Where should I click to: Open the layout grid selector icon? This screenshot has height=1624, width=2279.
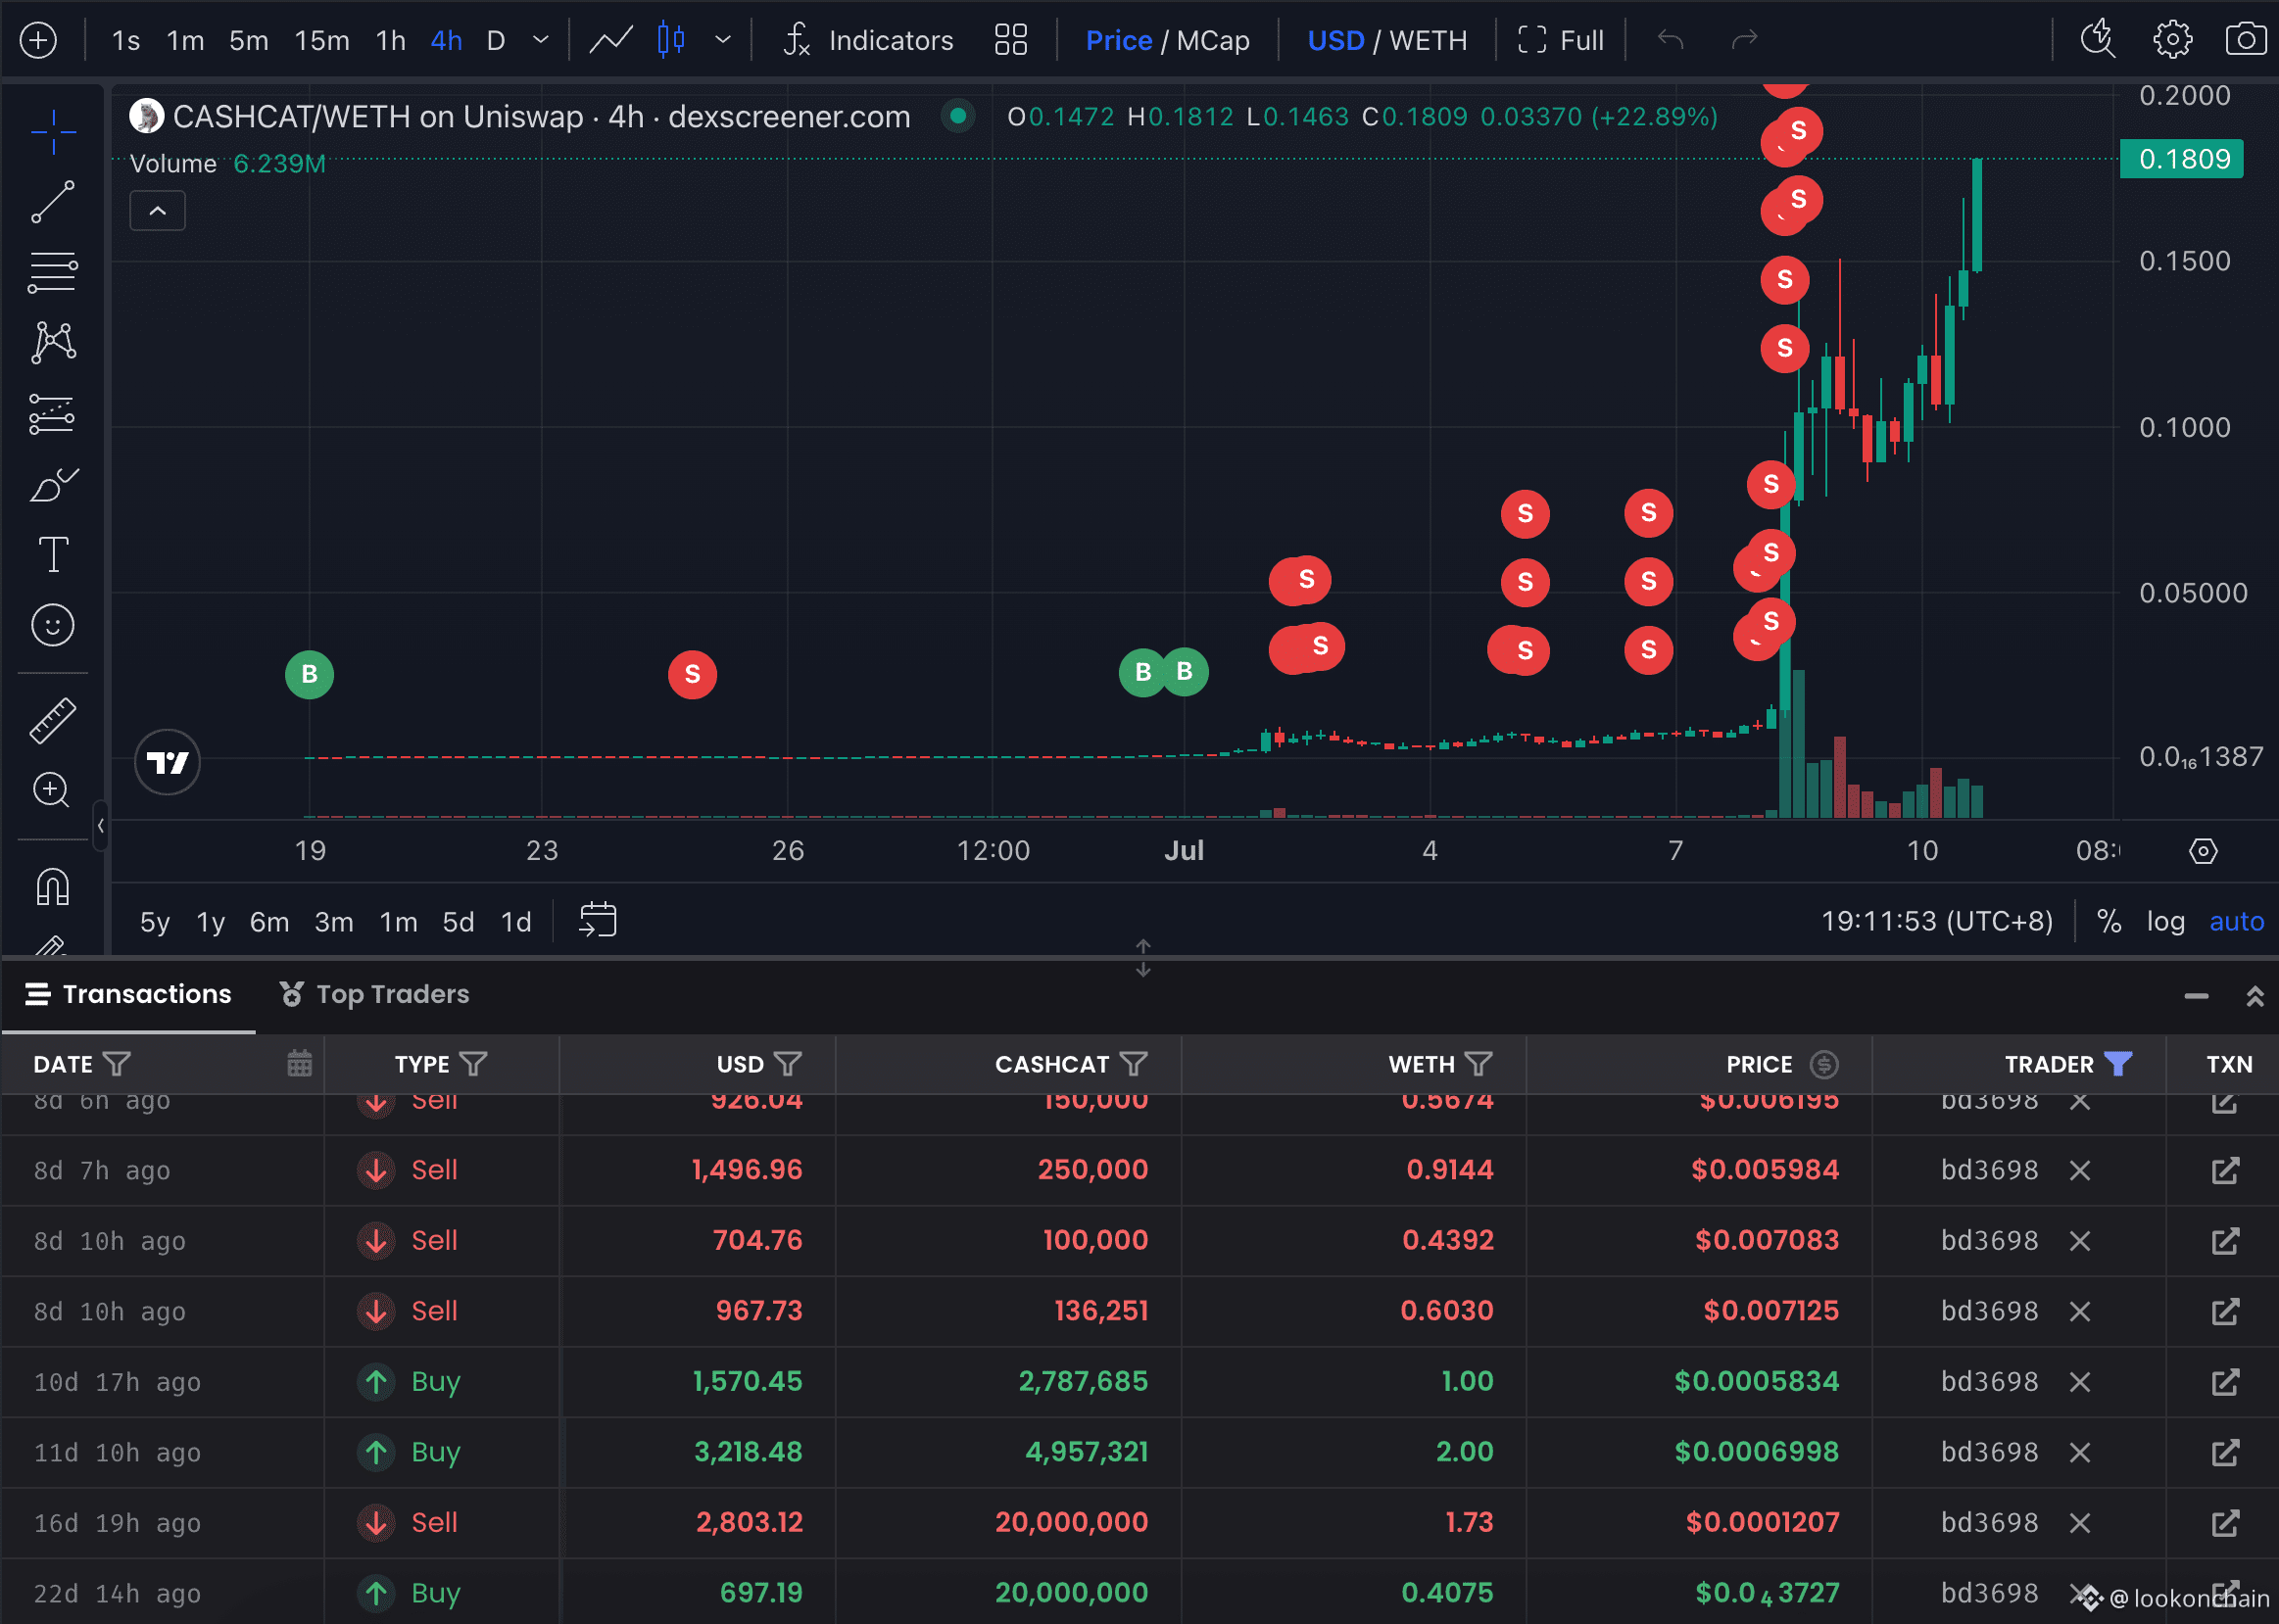point(1010,40)
